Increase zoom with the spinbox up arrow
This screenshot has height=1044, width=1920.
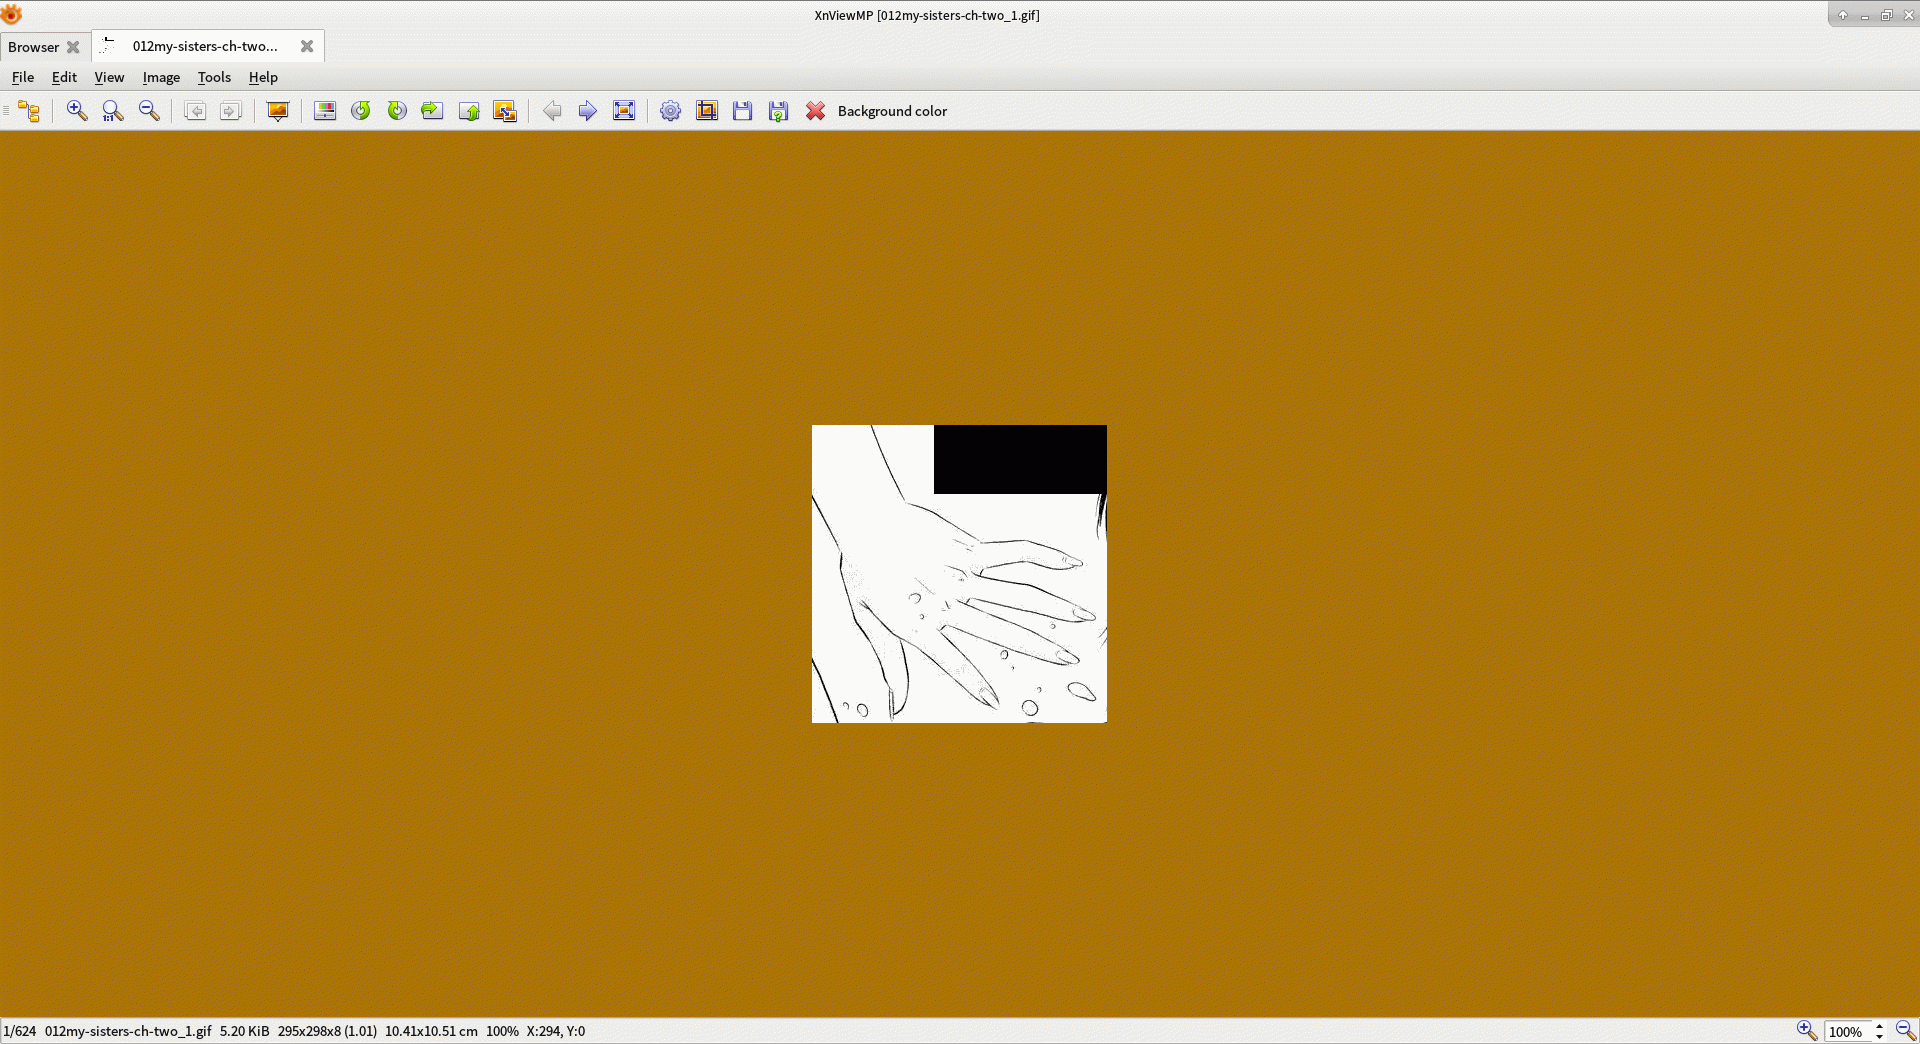(1880, 1026)
